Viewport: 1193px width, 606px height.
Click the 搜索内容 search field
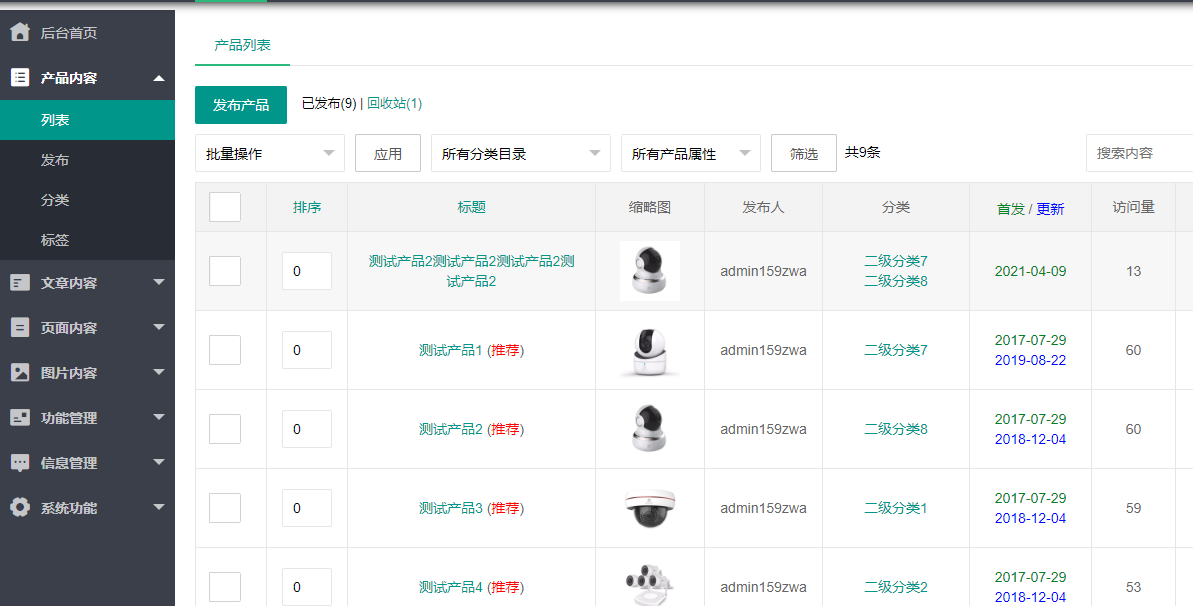point(1138,154)
